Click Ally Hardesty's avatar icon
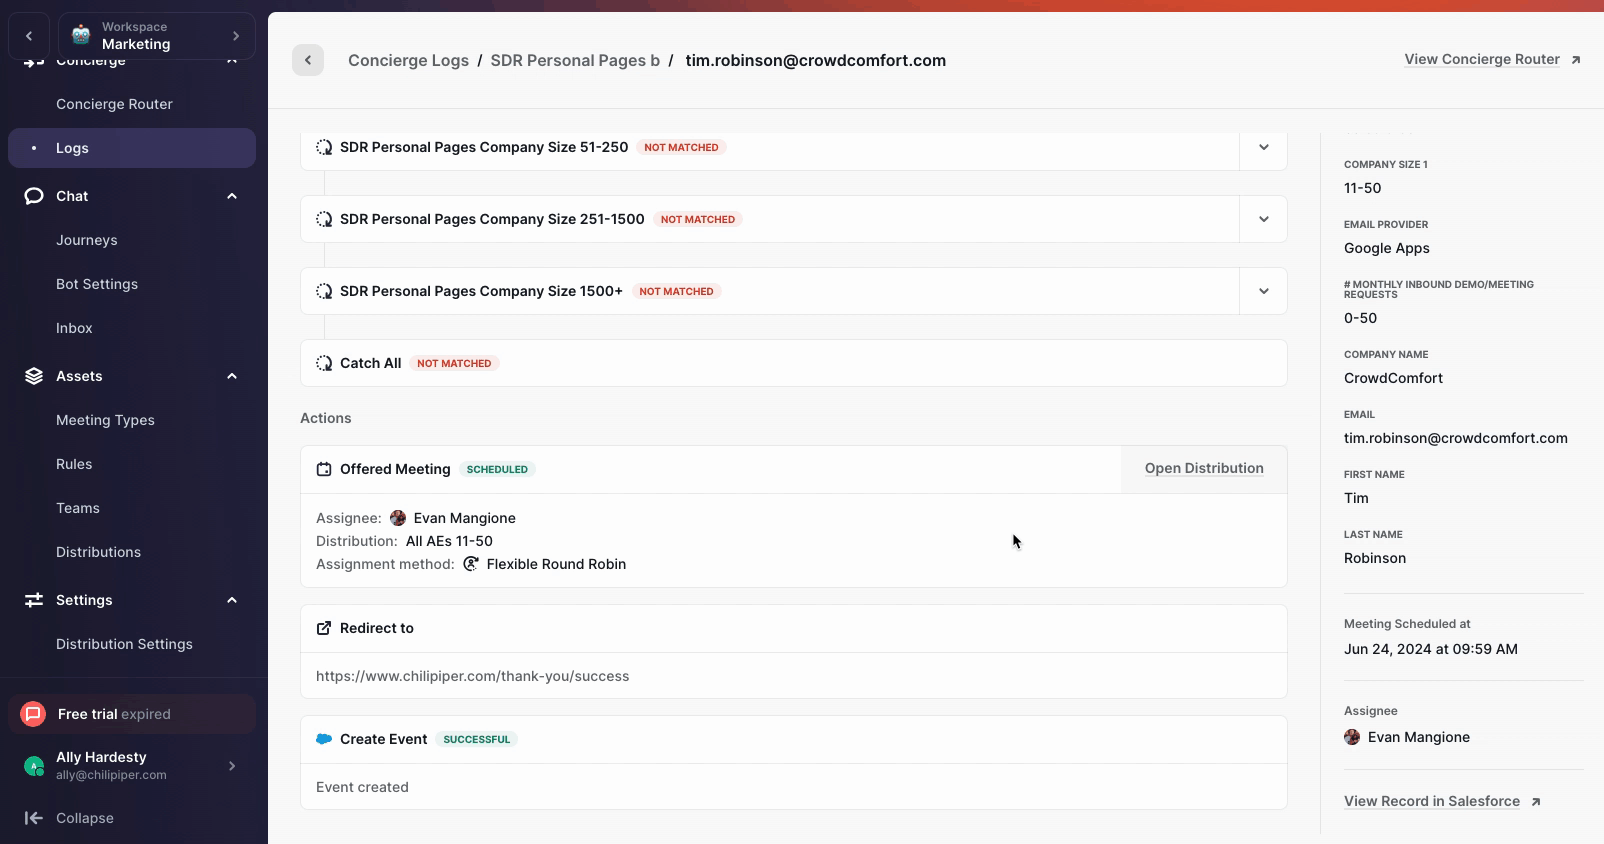 tap(34, 766)
